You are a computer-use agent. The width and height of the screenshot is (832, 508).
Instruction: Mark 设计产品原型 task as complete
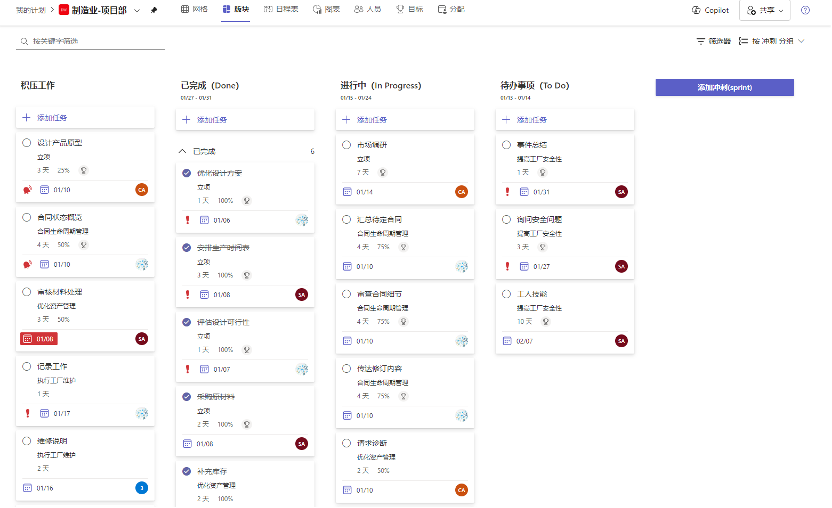(x=27, y=143)
